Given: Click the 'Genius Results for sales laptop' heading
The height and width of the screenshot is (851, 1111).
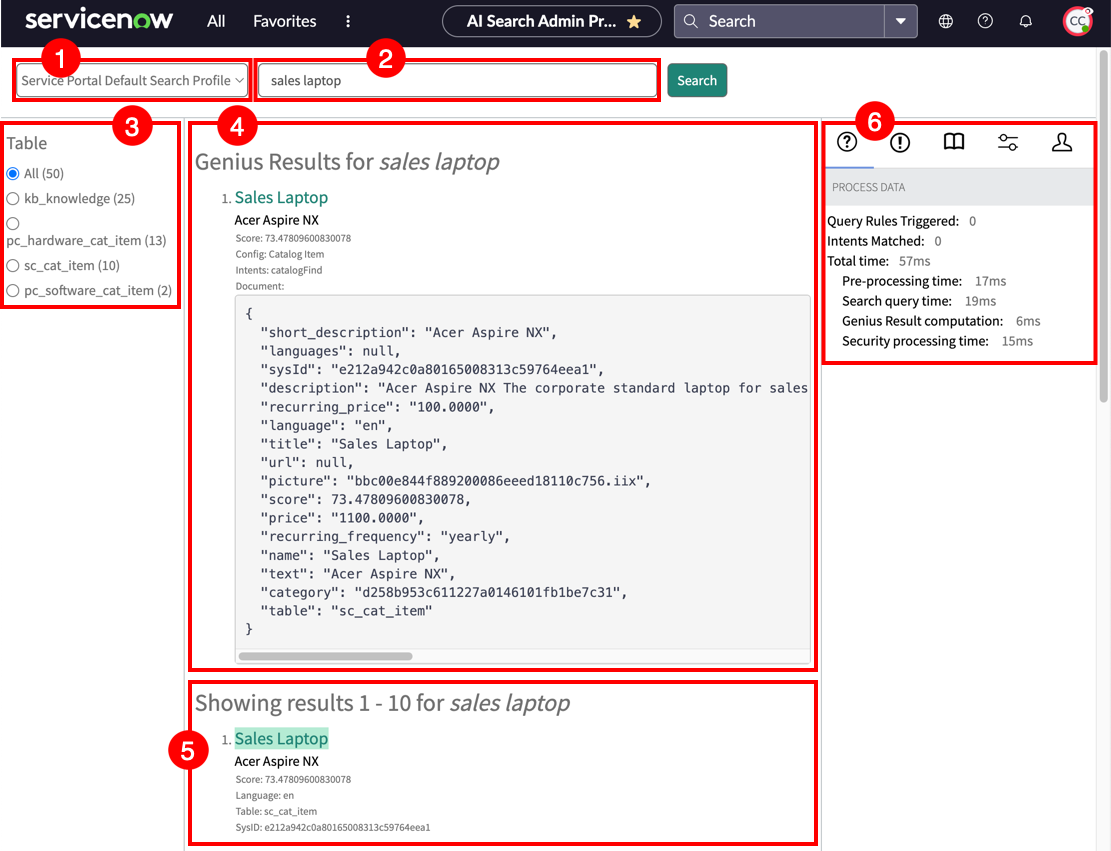Looking at the screenshot, I should [x=347, y=162].
